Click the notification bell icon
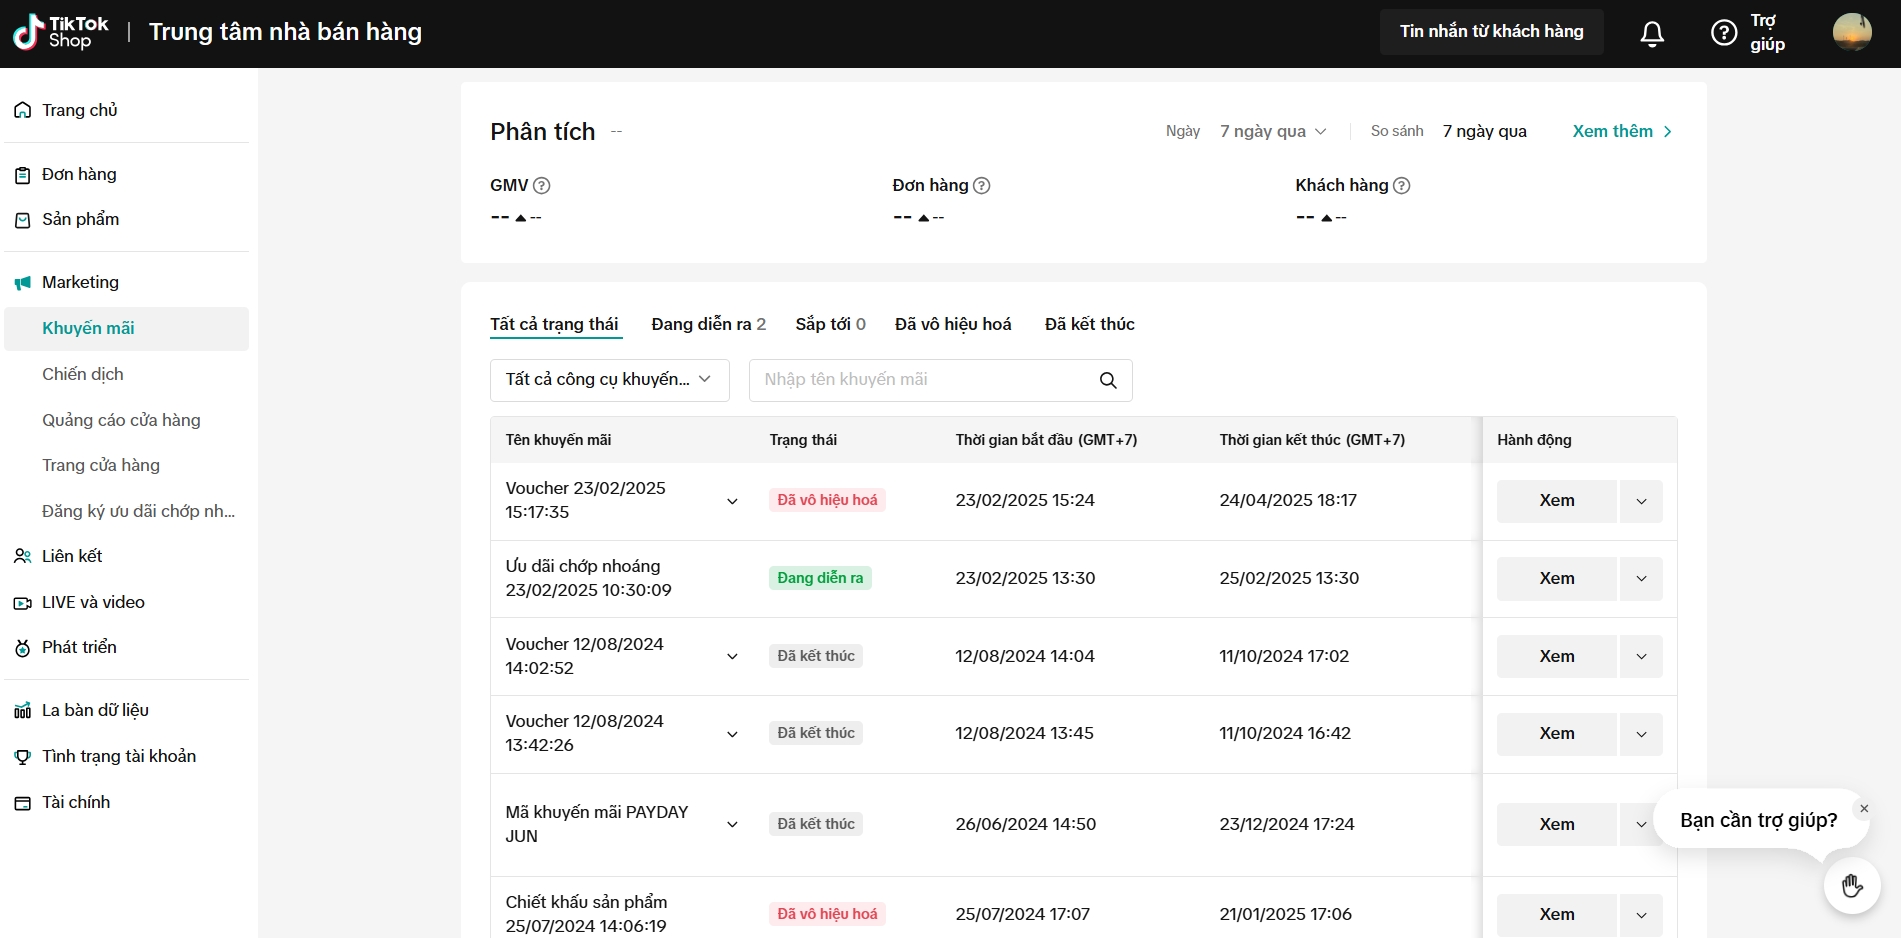Image resolution: width=1901 pixels, height=938 pixels. pyautogui.click(x=1652, y=34)
